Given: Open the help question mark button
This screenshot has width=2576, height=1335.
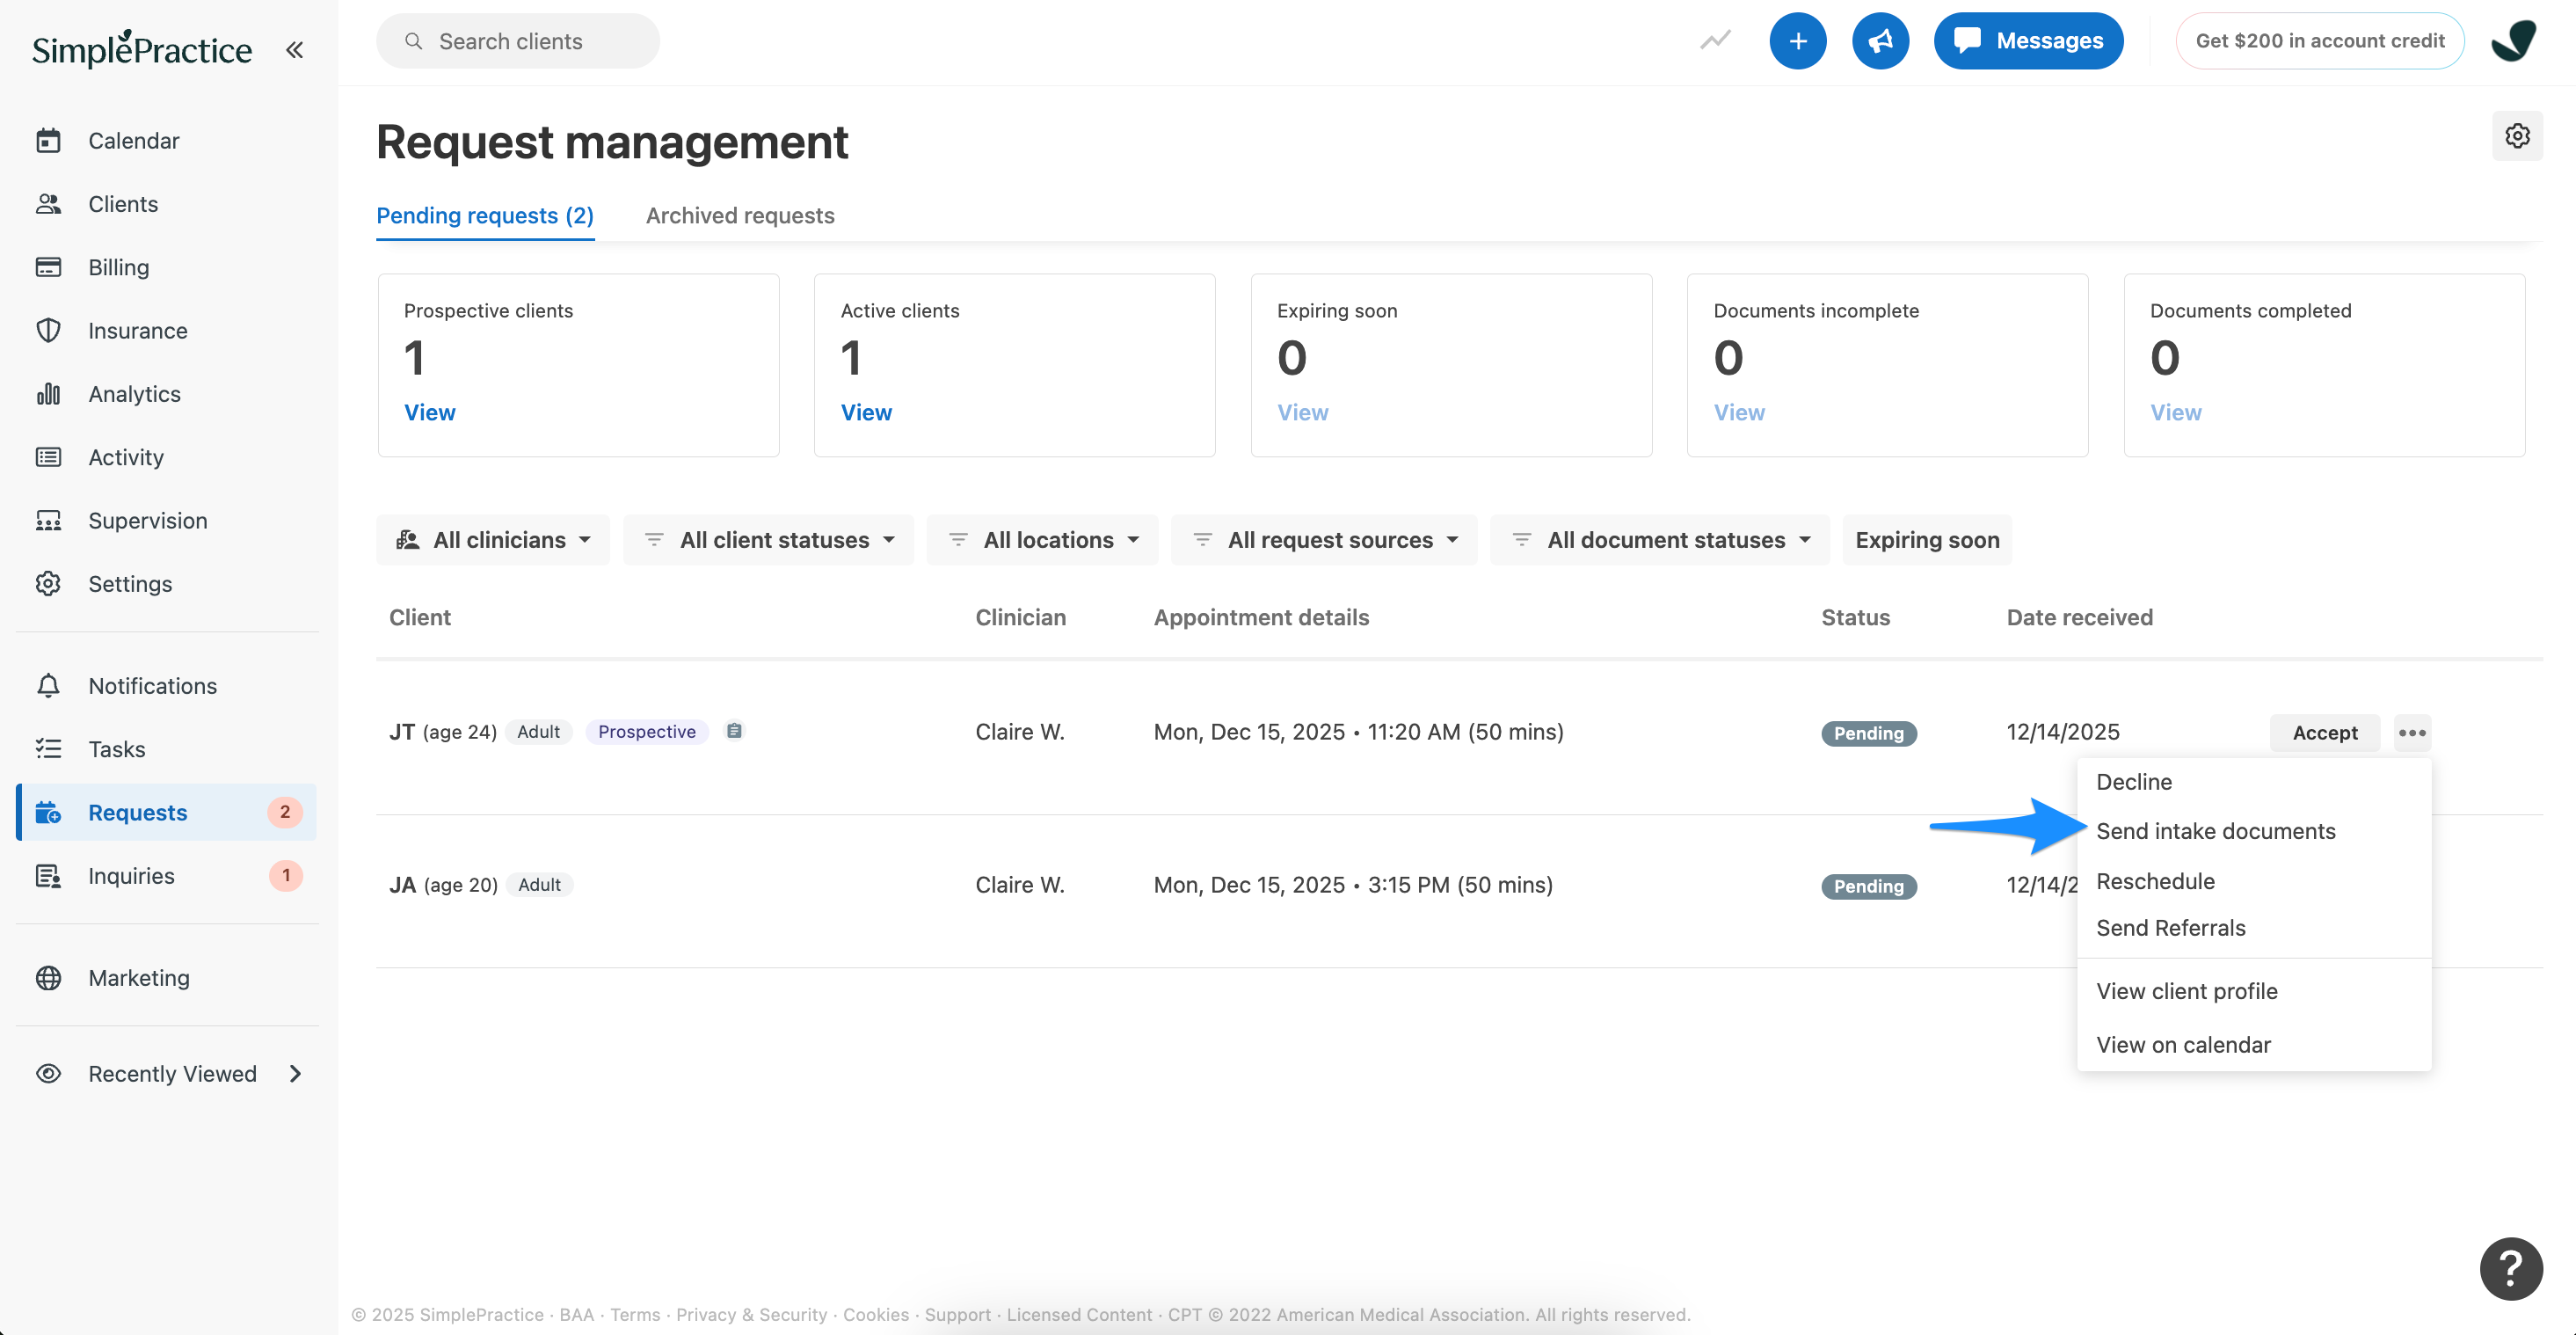Looking at the screenshot, I should (x=2511, y=1269).
